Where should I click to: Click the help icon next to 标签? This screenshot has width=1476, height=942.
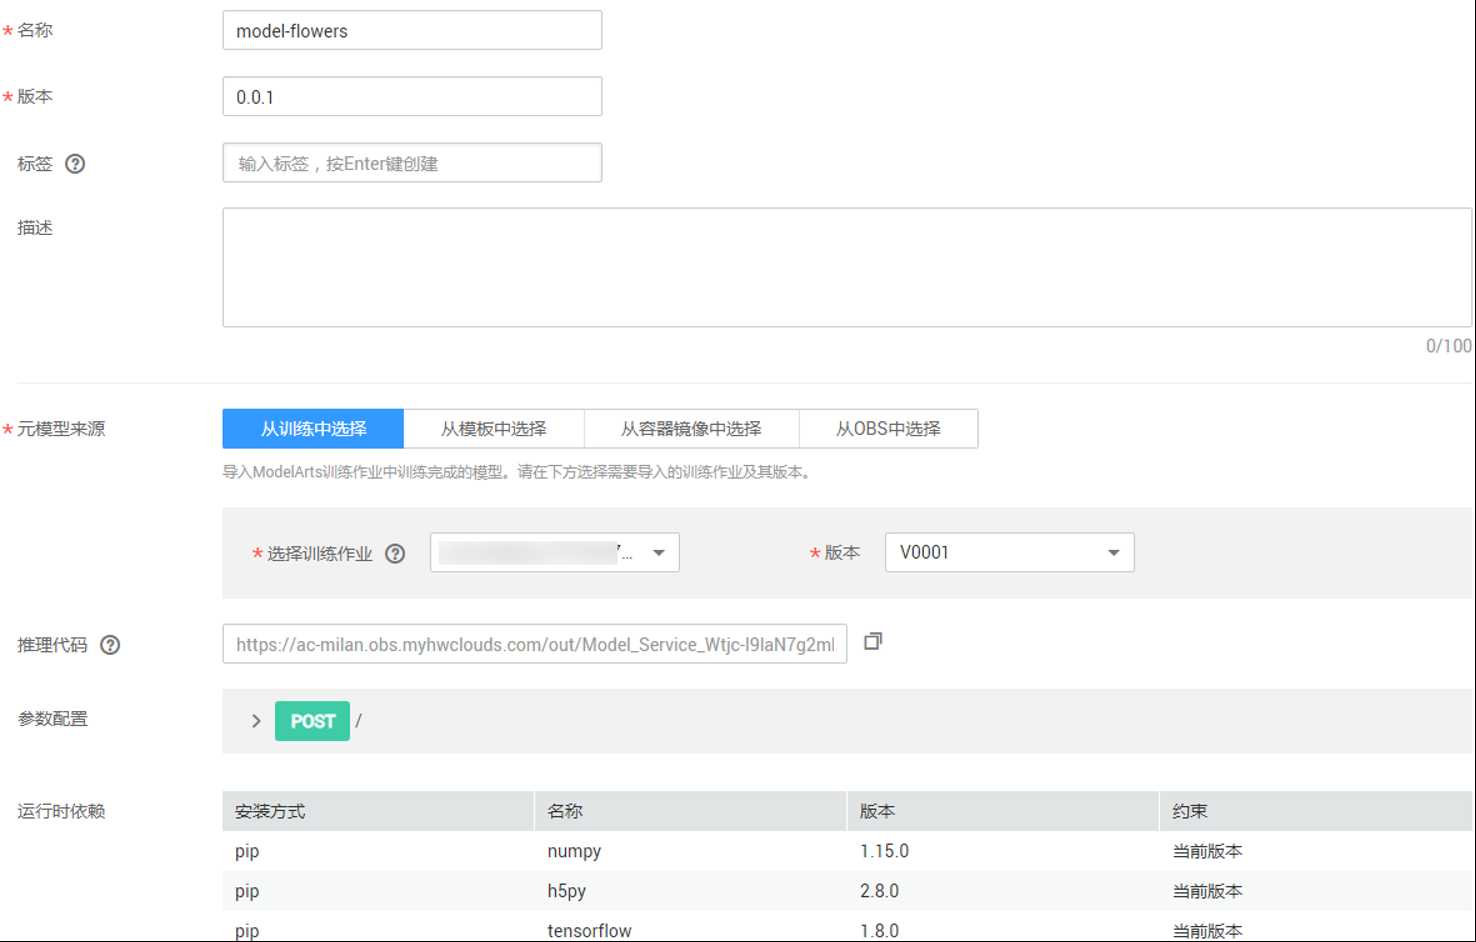point(75,164)
